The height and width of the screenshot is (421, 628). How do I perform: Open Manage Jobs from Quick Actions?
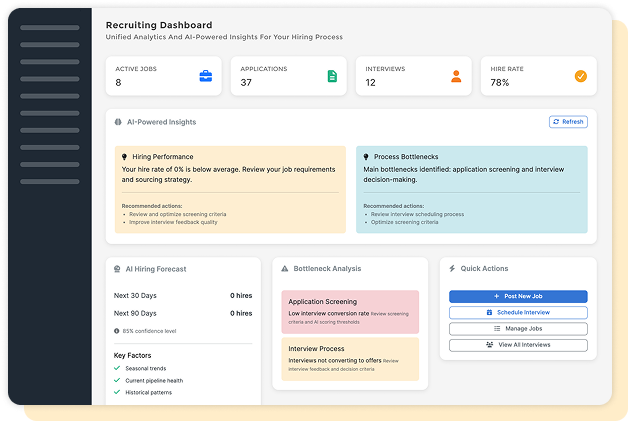click(x=518, y=329)
